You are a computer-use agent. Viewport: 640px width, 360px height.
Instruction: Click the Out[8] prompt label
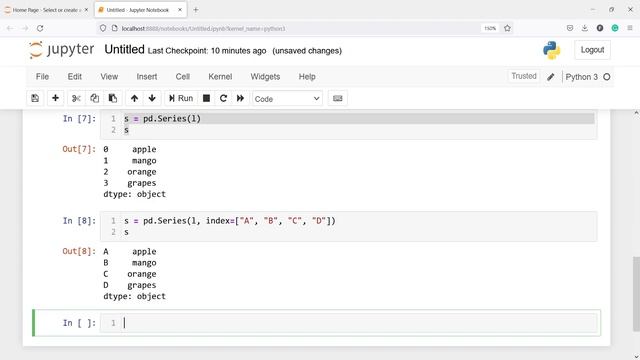tap(79, 251)
